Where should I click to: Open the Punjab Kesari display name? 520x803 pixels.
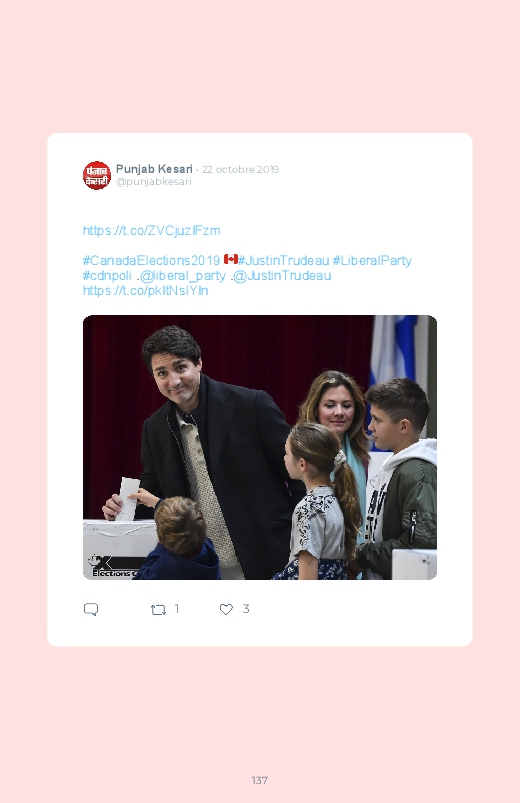pos(154,169)
